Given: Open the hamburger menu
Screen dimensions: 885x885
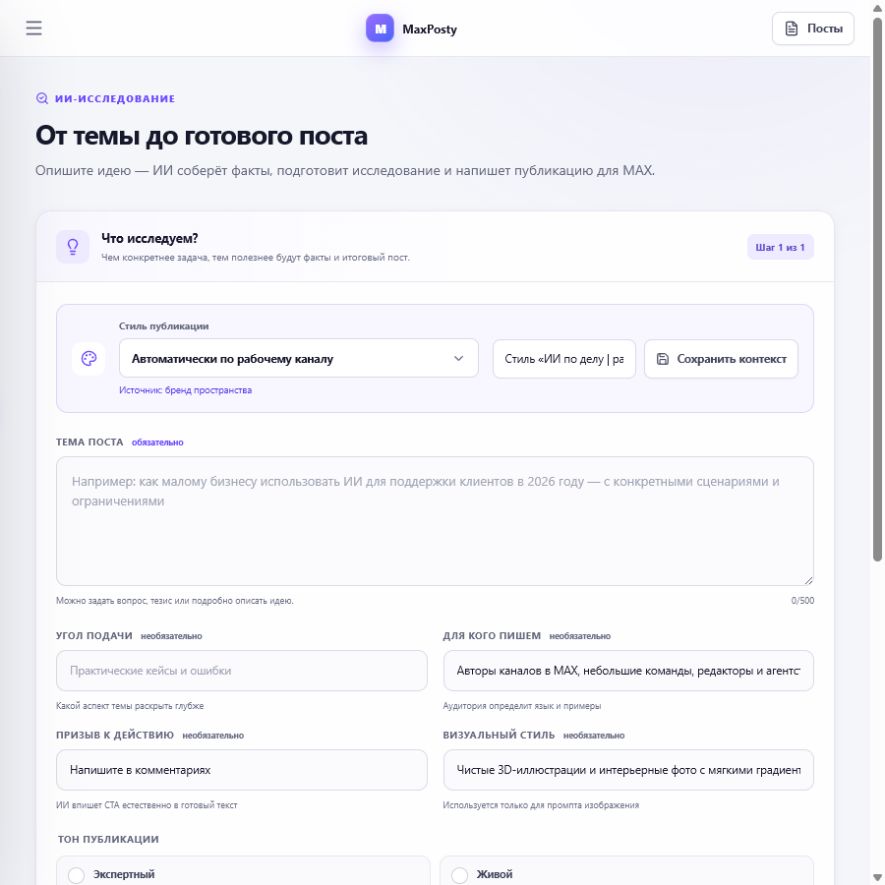Looking at the screenshot, I should (x=34, y=28).
